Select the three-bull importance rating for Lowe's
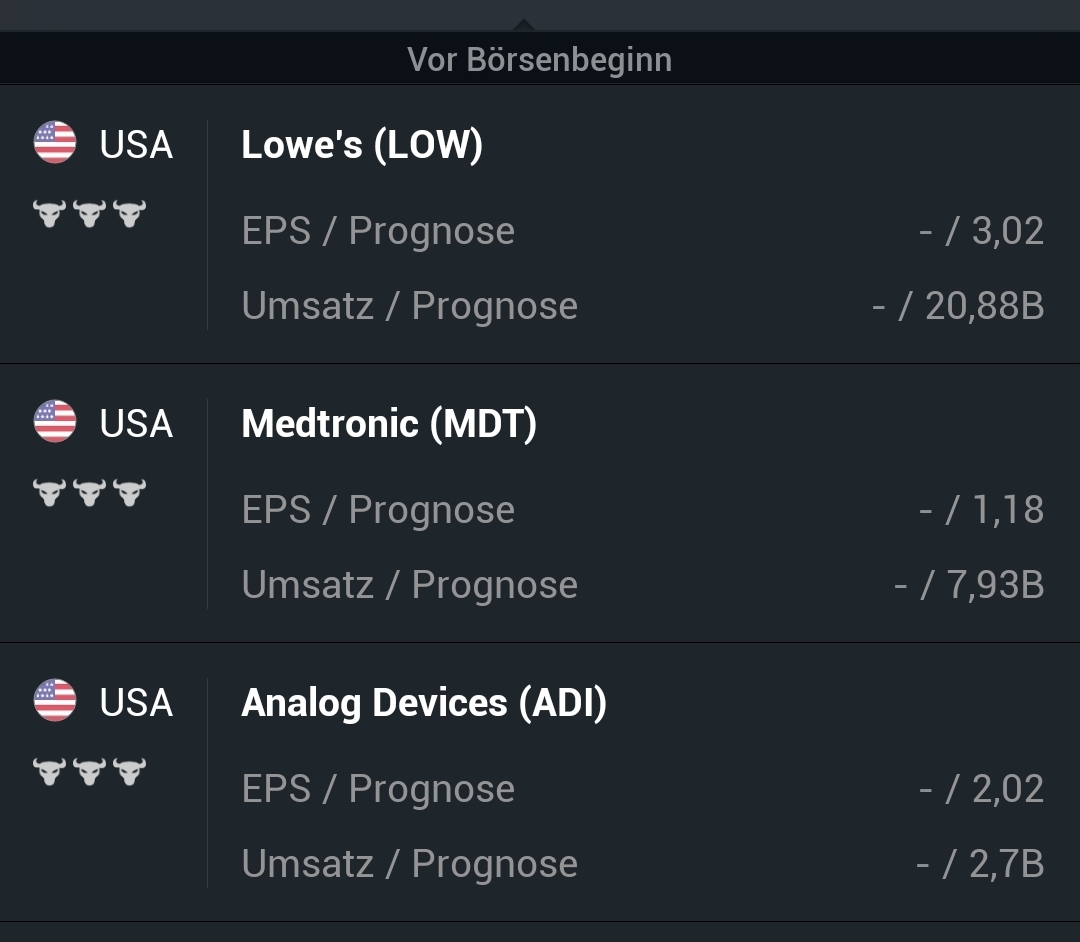This screenshot has width=1080, height=942. (90, 212)
